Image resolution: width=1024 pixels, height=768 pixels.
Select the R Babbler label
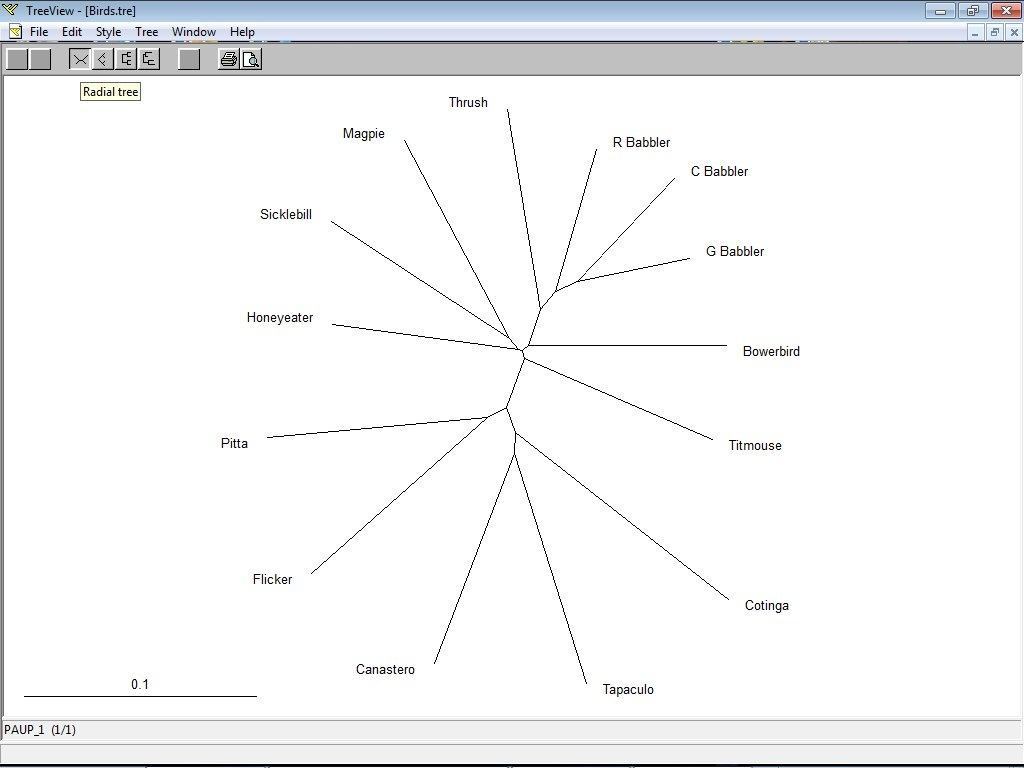[641, 142]
